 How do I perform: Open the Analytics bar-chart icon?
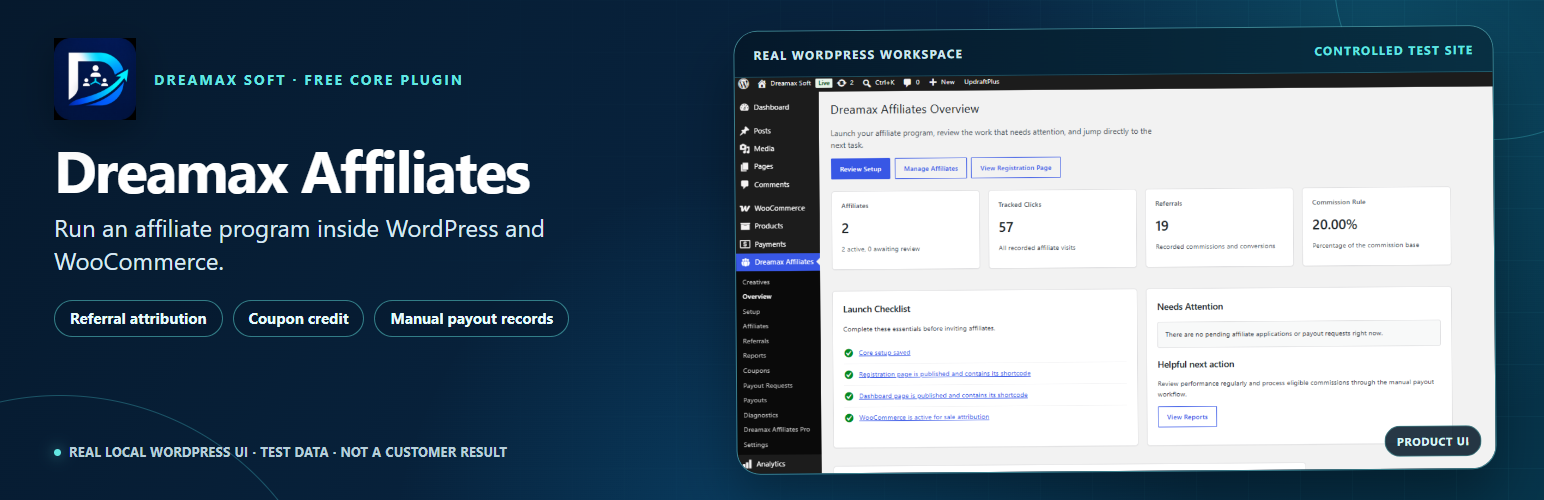pos(746,464)
